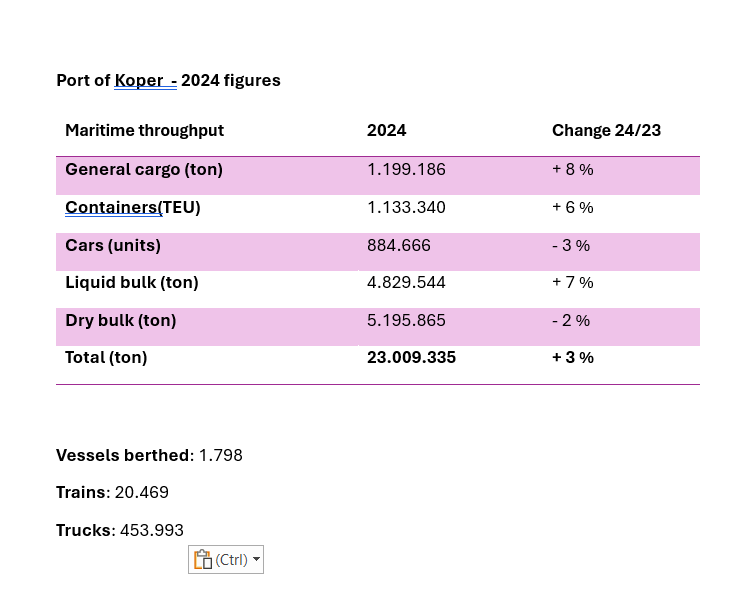Click the trains number '20.469'
The height and width of the screenshot is (597, 750).
[x=142, y=492]
